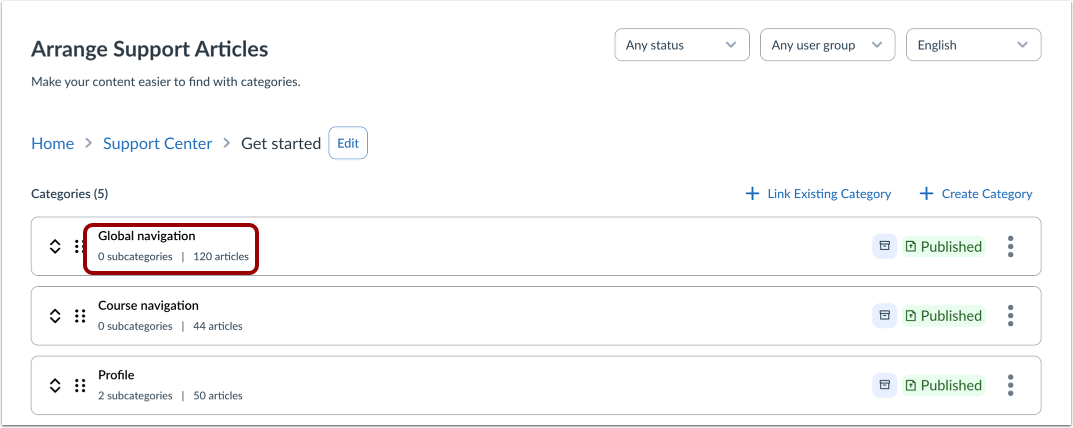This screenshot has width=1073, height=428.
Task: Open the Any user group dropdown
Action: coord(827,45)
